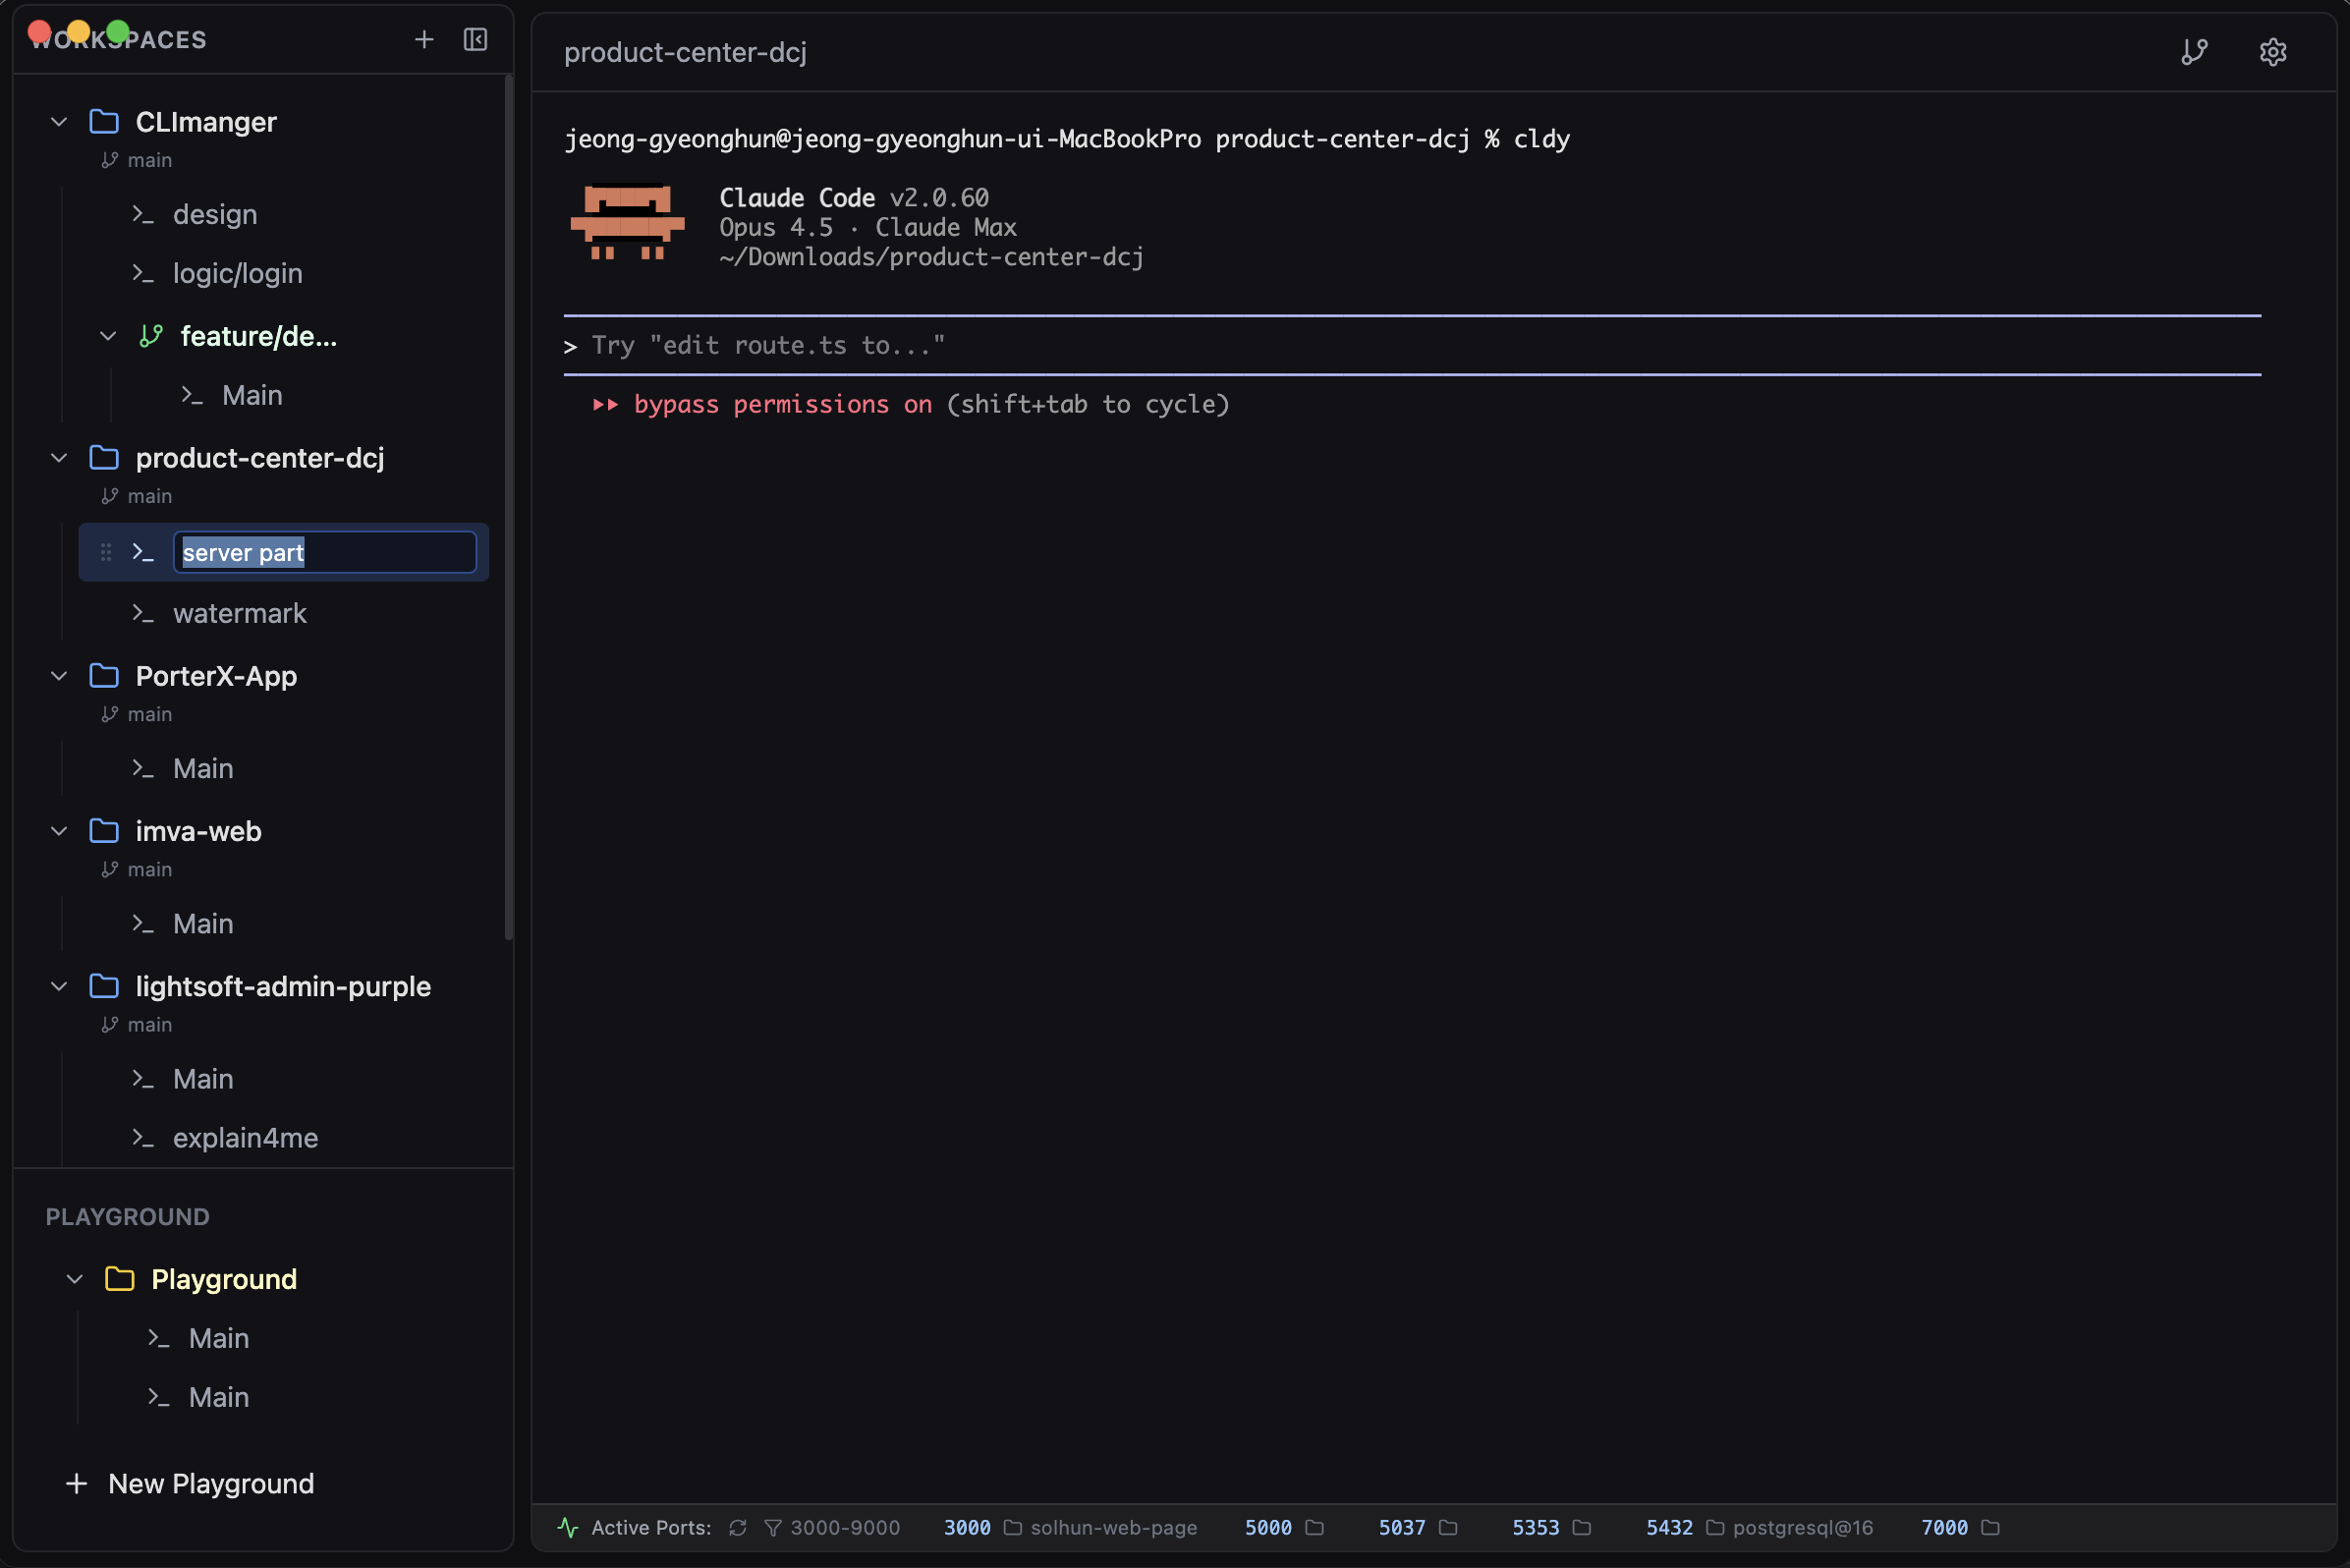Click the terminal icon beside watermark

(144, 613)
